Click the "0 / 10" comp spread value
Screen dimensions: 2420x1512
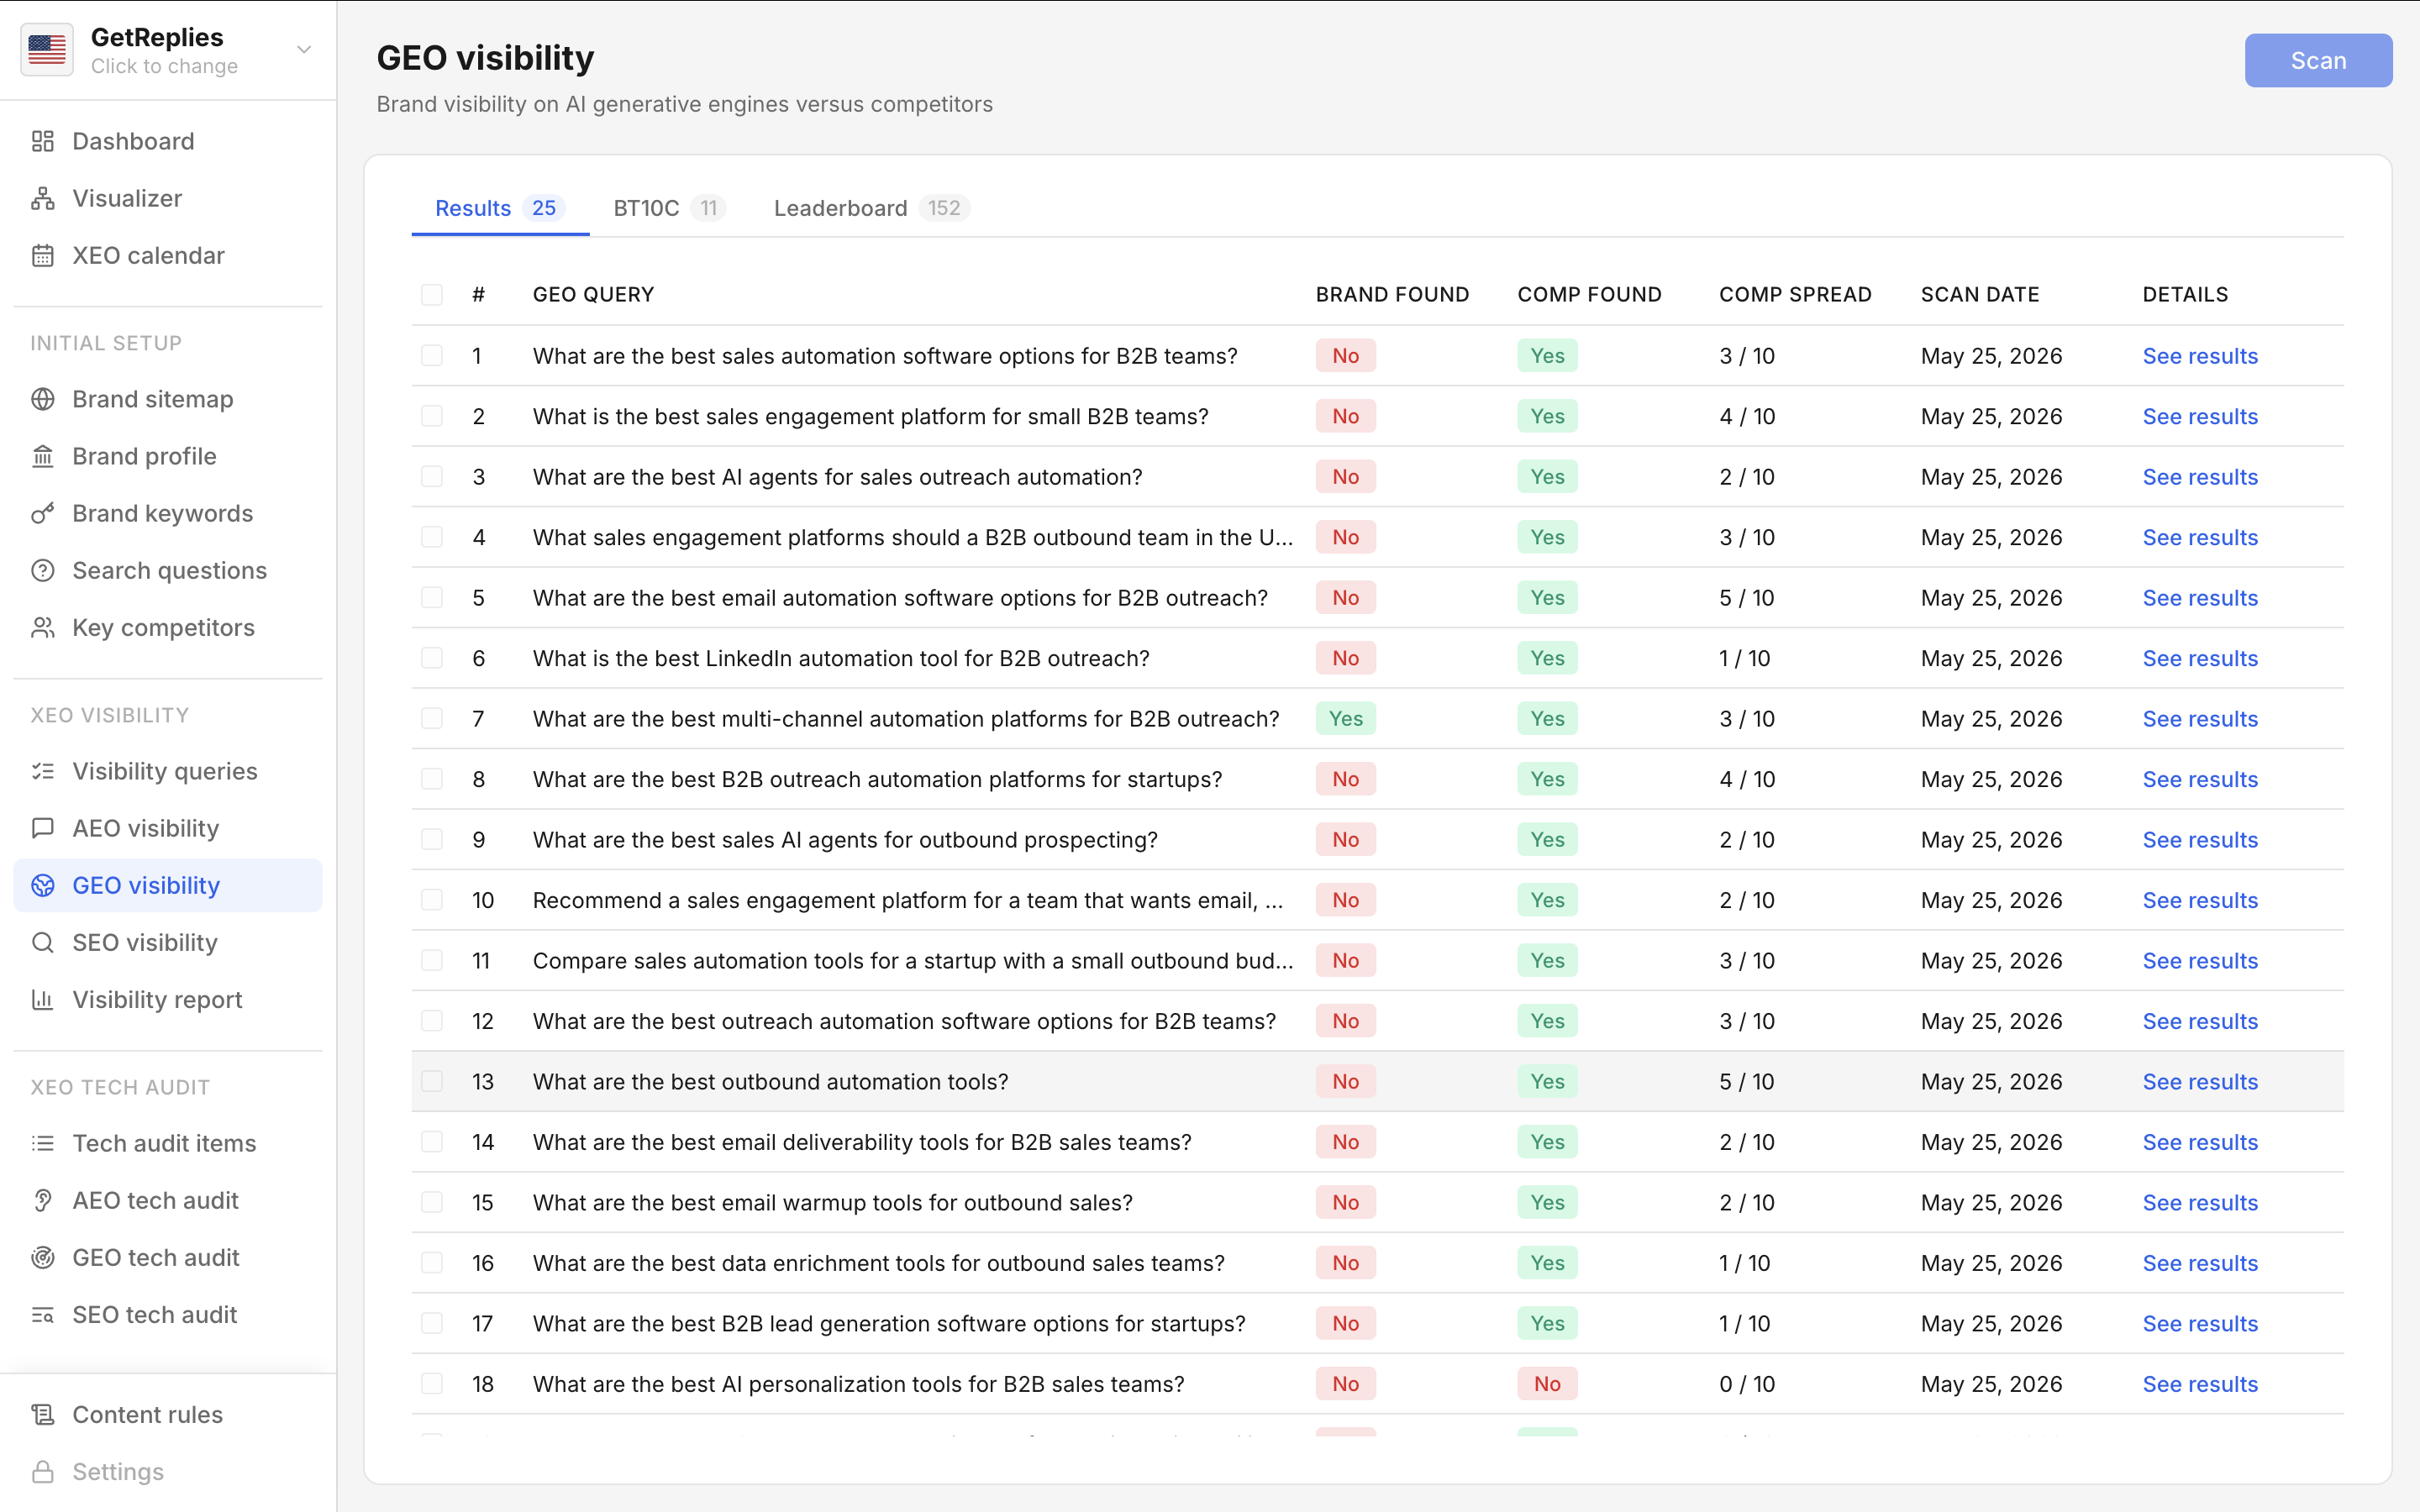[x=1747, y=1384]
